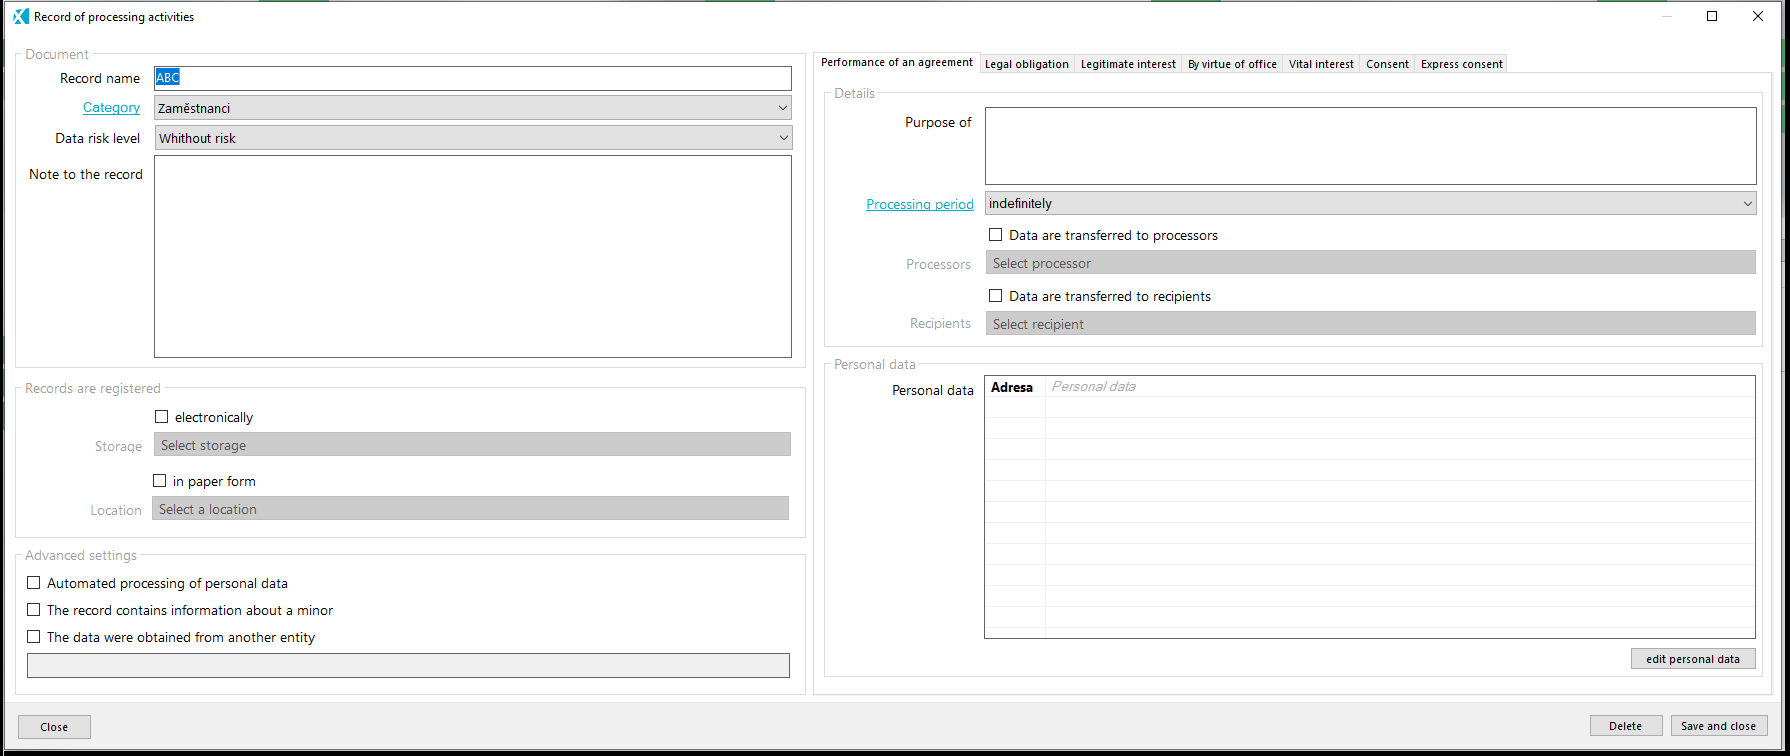Screen dimensions: 1790x756
Task: Open the Legitimate interest tab
Action: [x=1128, y=64]
